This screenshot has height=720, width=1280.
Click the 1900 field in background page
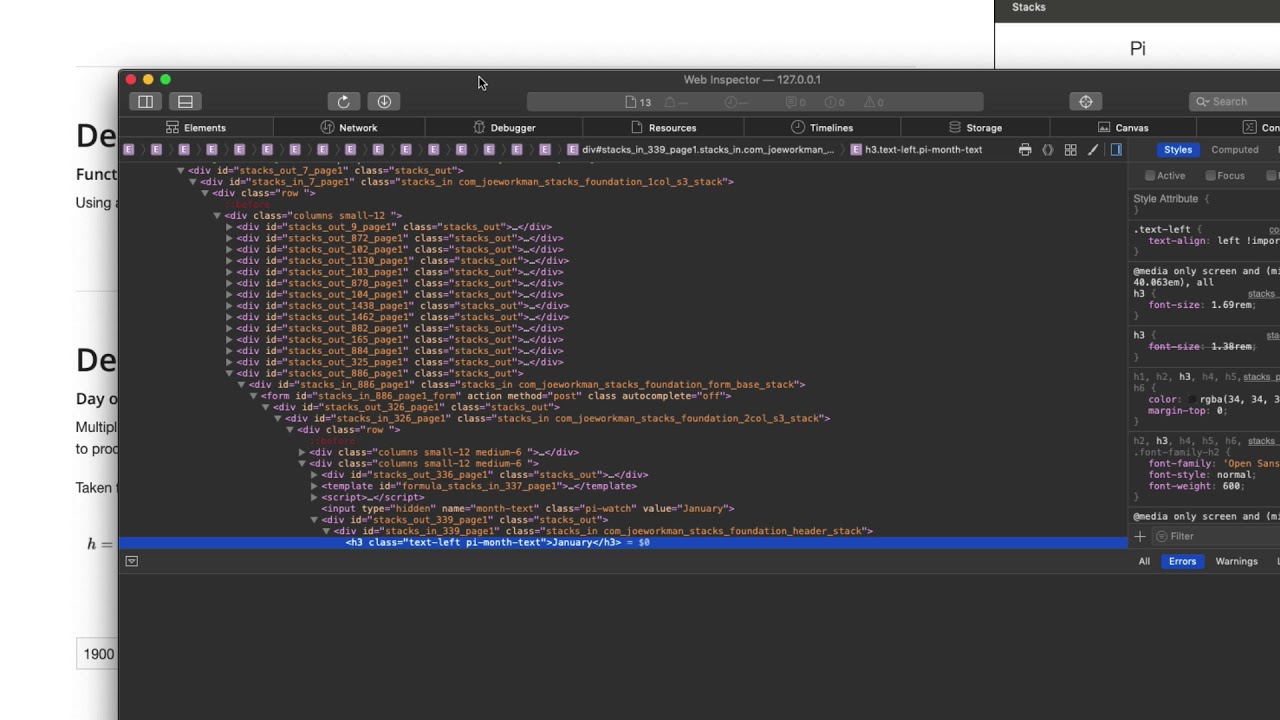(98, 654)
